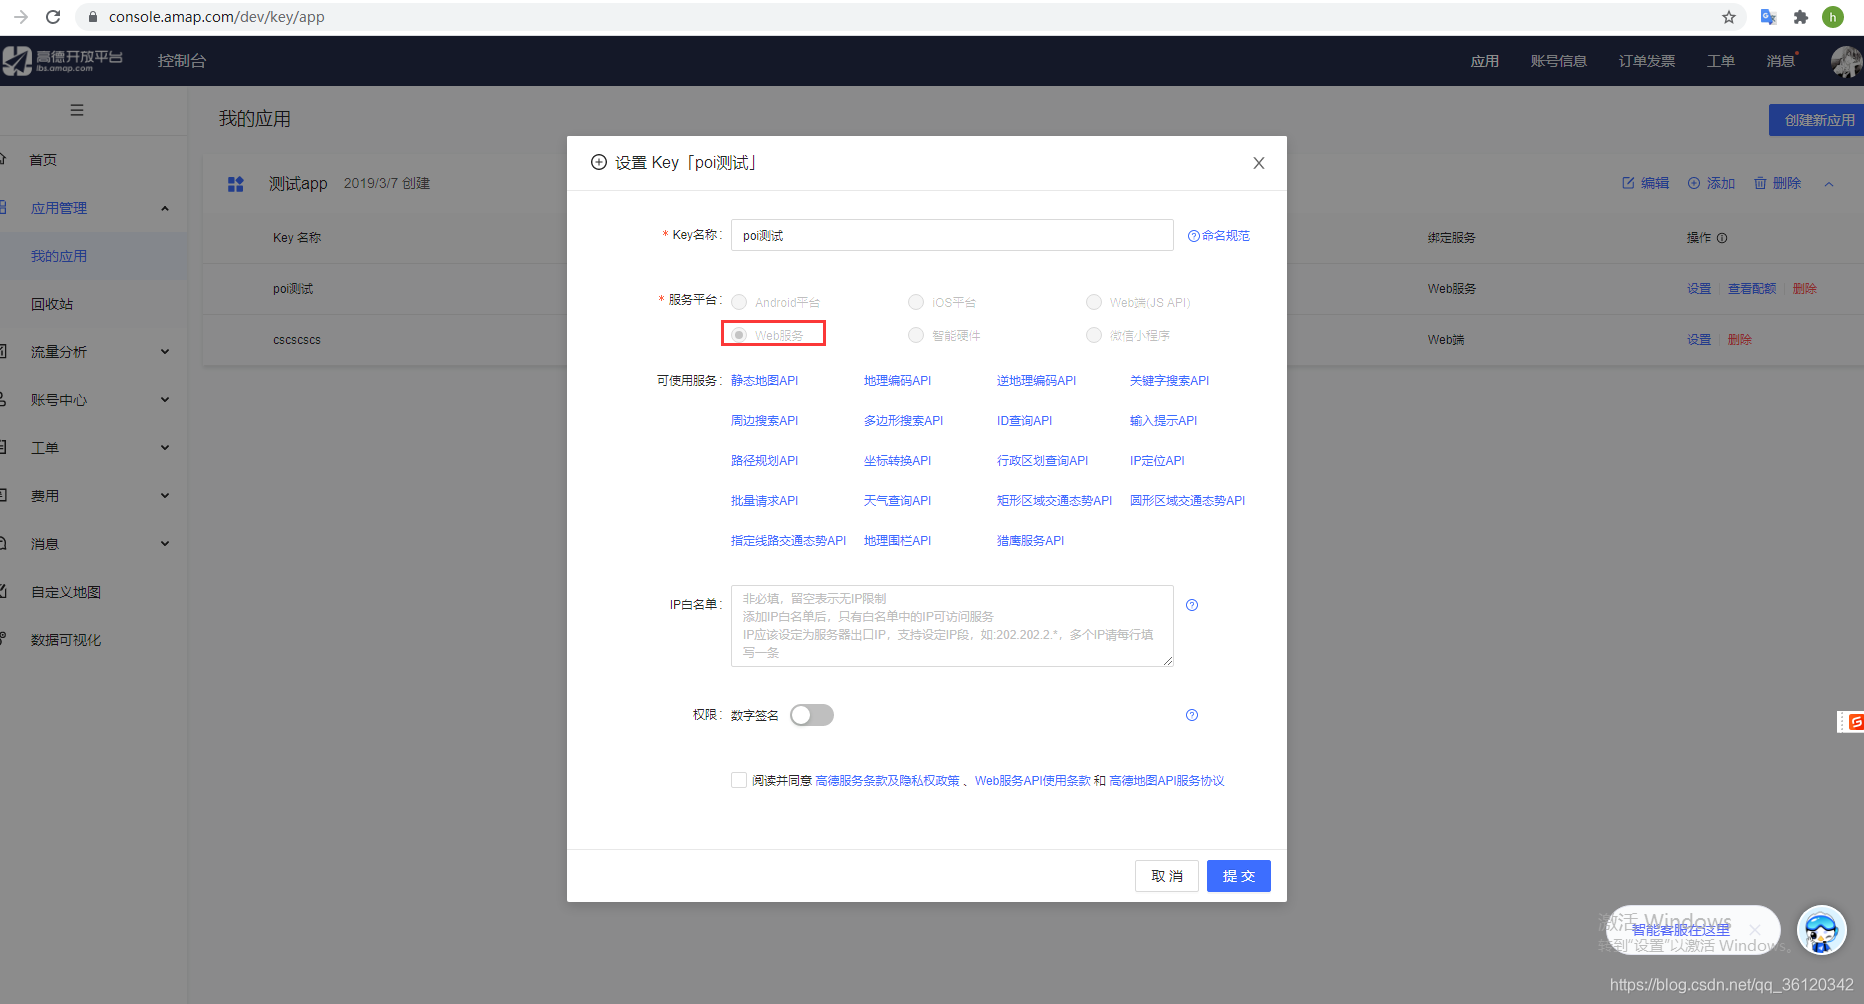Click the help icon beside 数字签名
This screenshot has width=1864, height=1004.
(1192, 715)
